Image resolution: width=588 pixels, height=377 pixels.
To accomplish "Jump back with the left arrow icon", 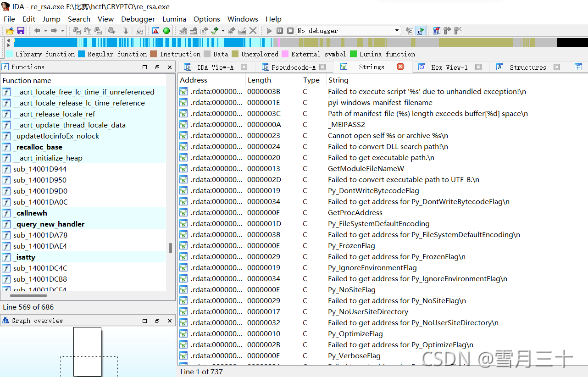I will click(x=37, y=31).
